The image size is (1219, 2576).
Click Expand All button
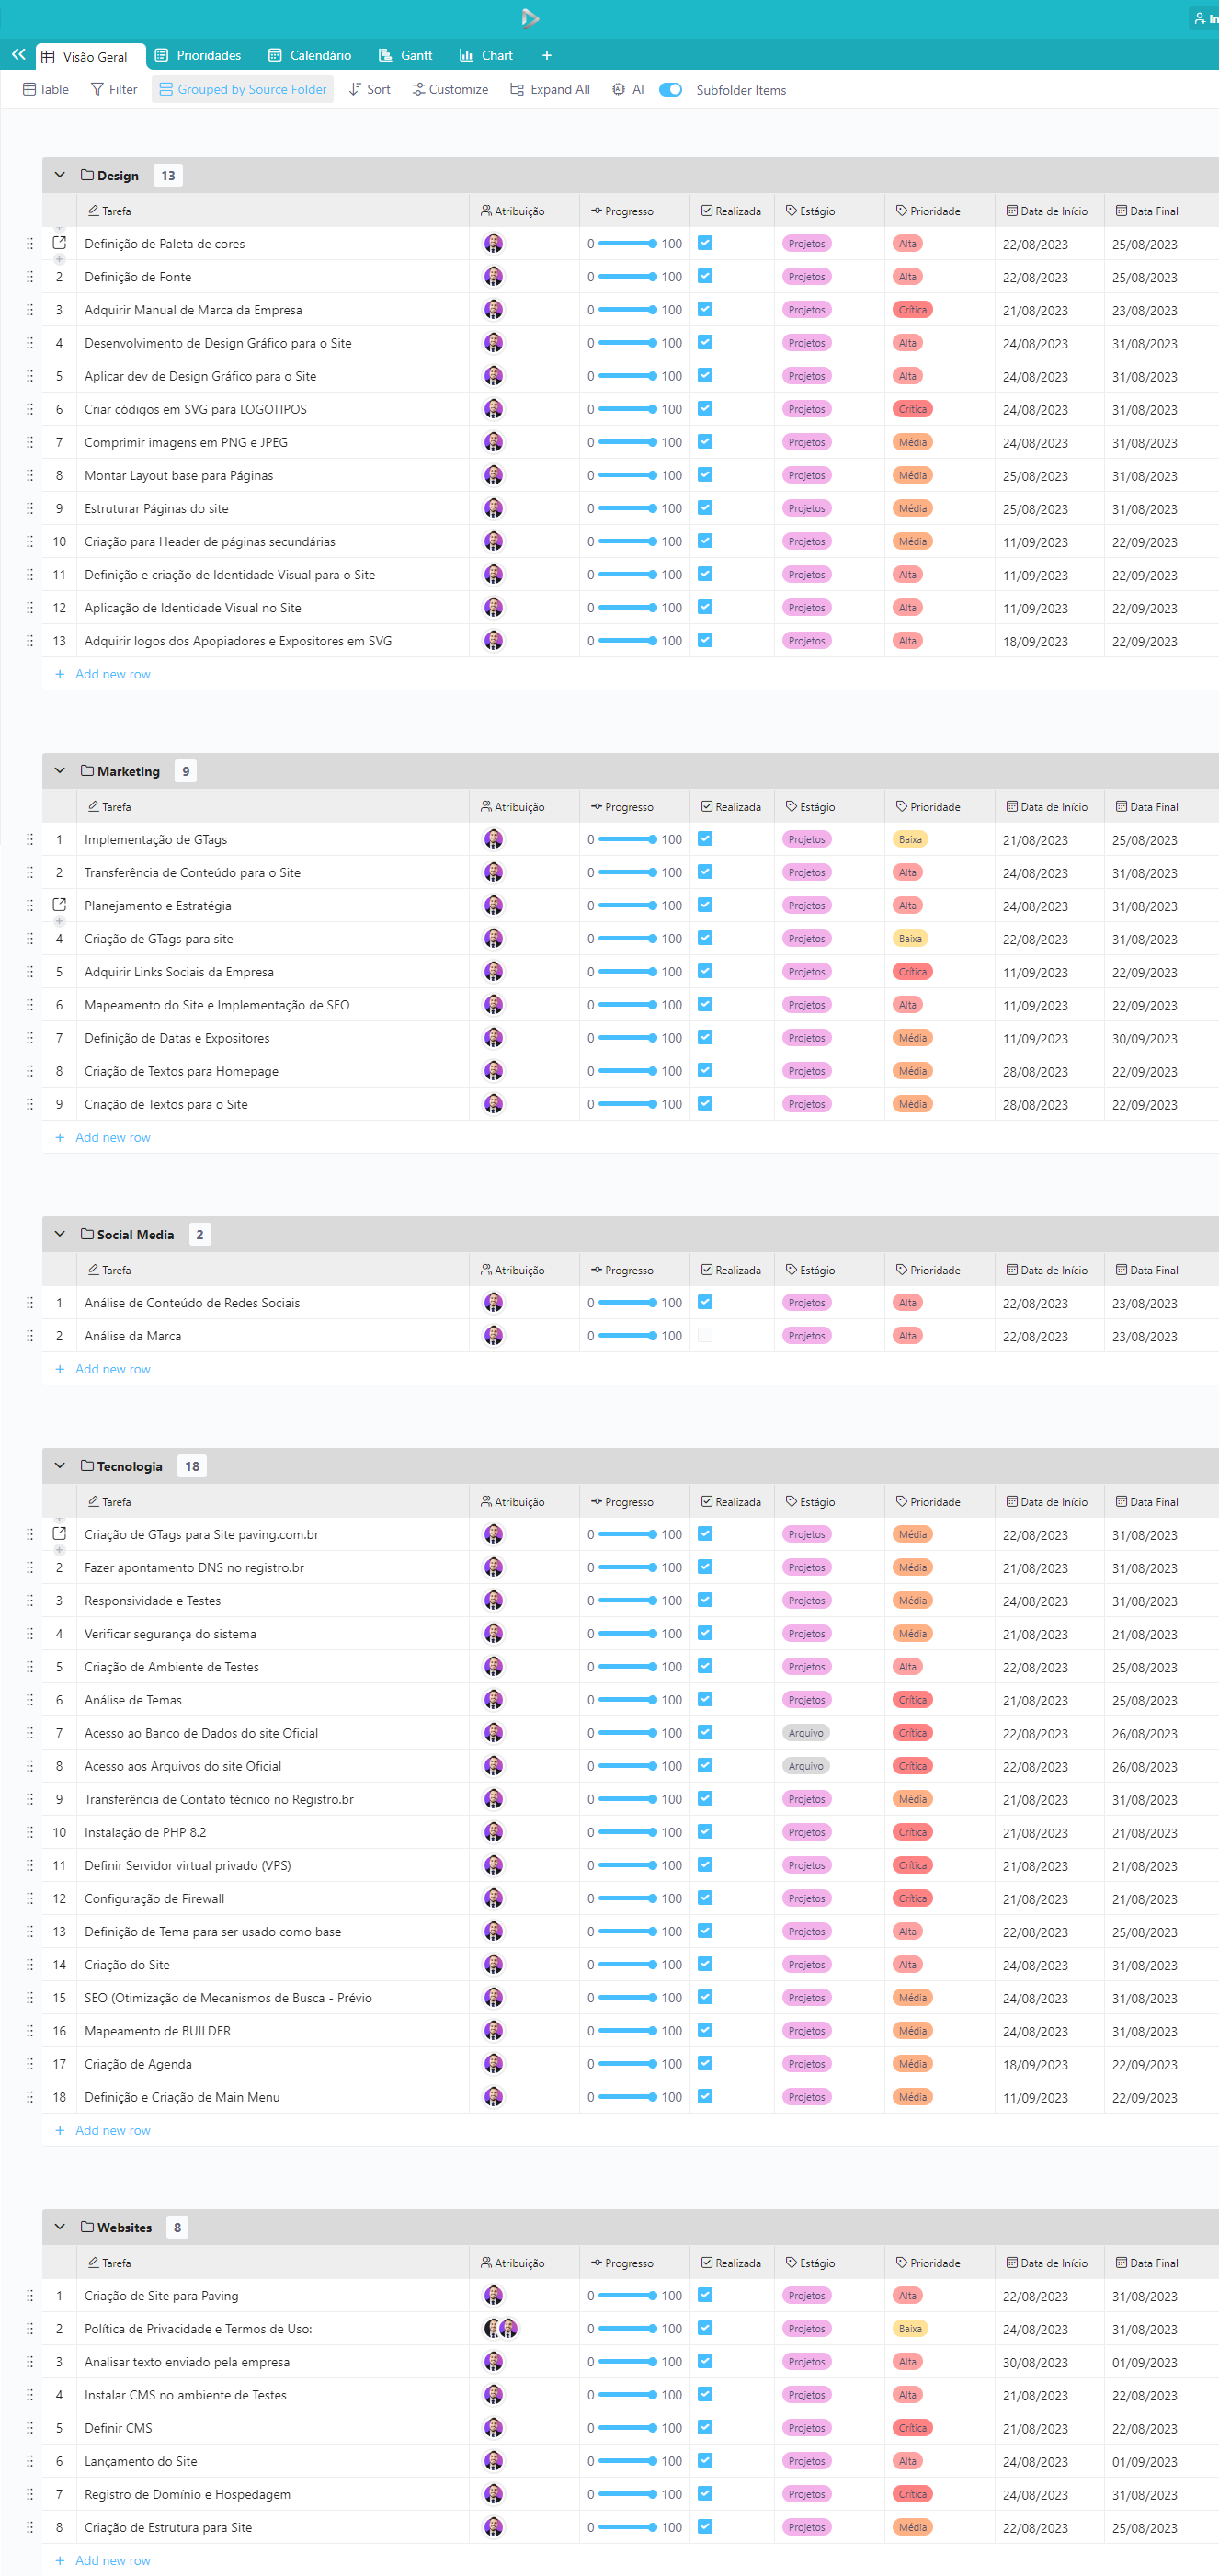550,90
